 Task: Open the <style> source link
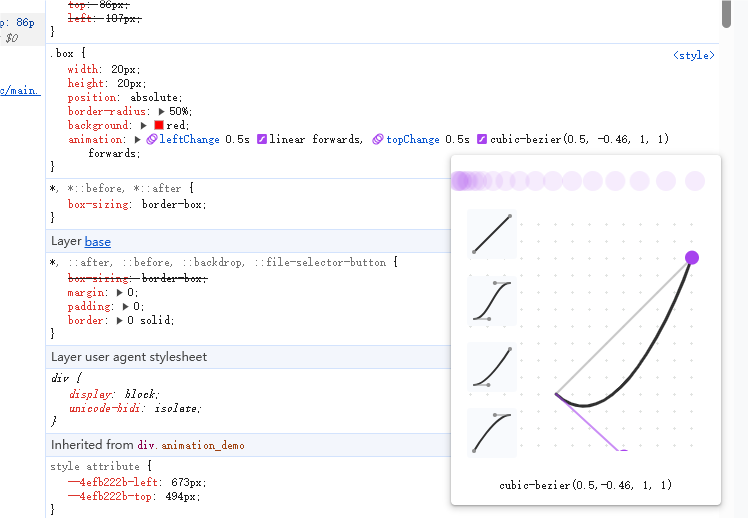click(x=694, y=55)
